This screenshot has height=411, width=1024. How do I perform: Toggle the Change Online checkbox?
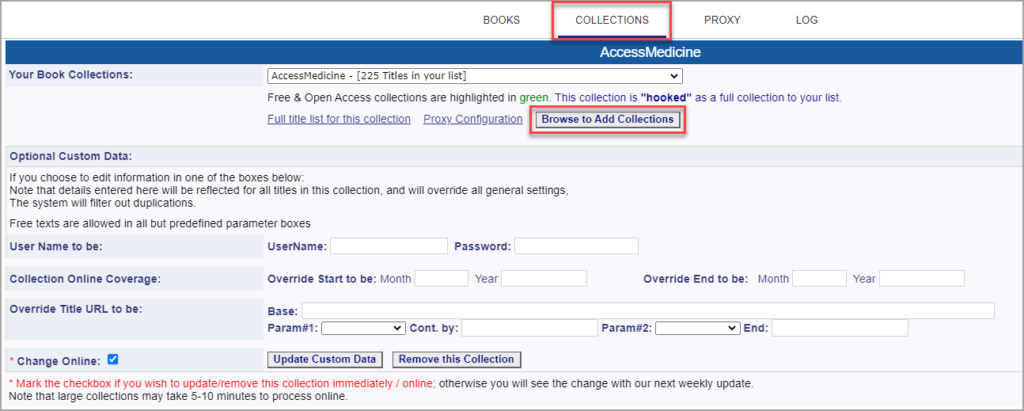112,359
